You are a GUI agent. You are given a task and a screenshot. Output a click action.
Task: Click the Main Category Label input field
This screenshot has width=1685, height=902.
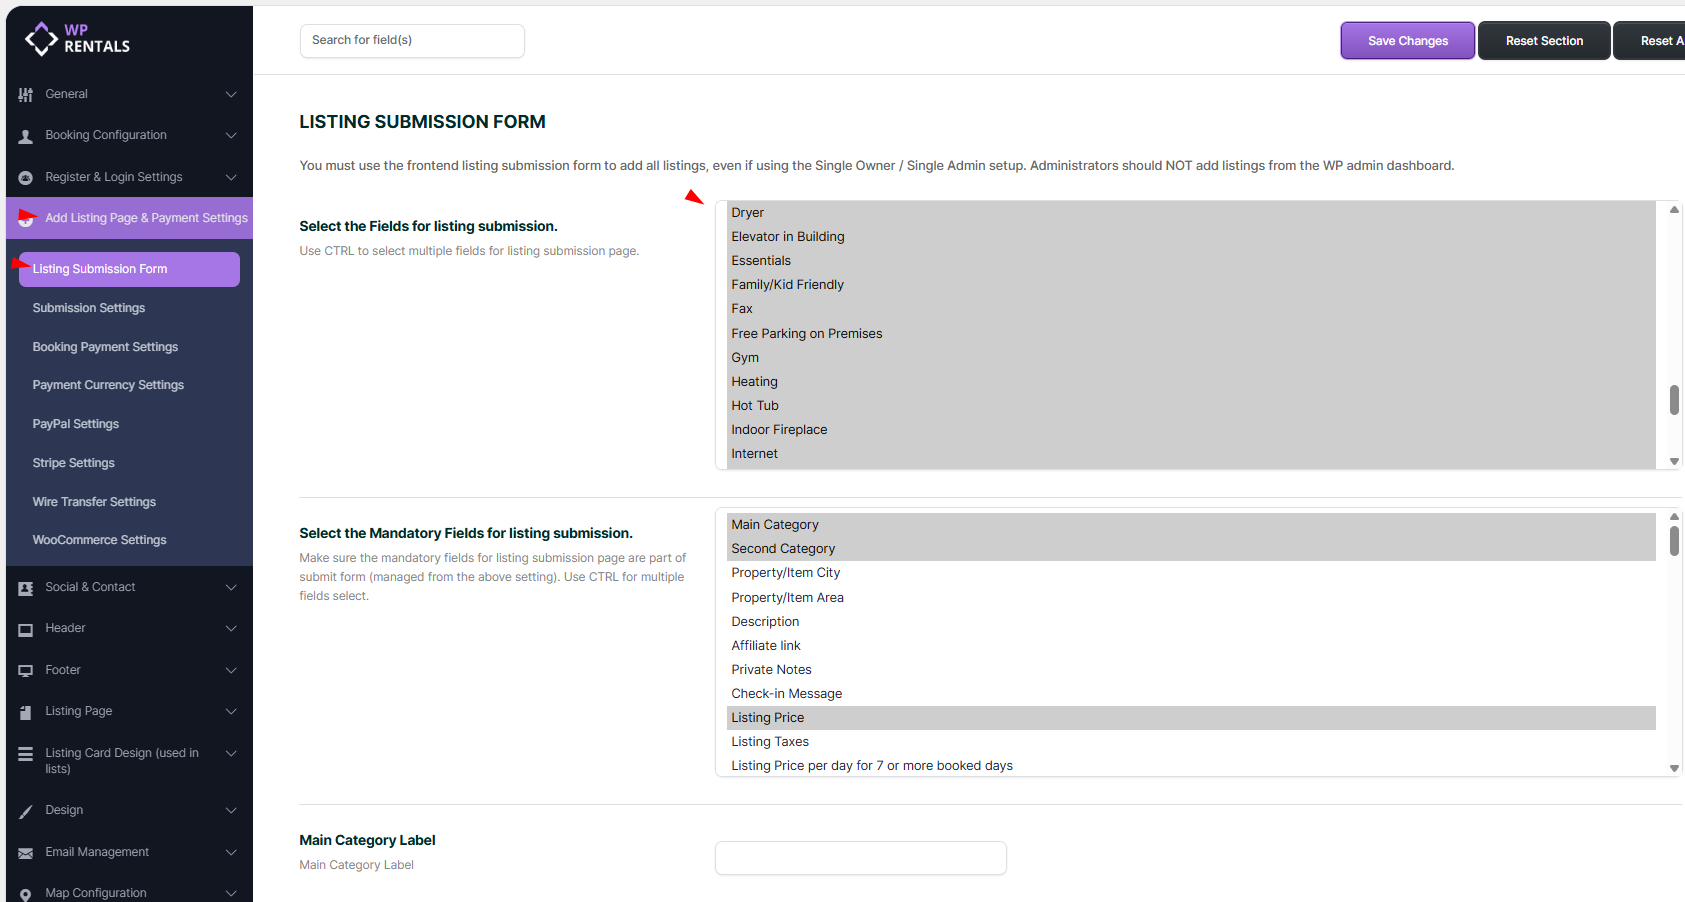pos(860,858)
